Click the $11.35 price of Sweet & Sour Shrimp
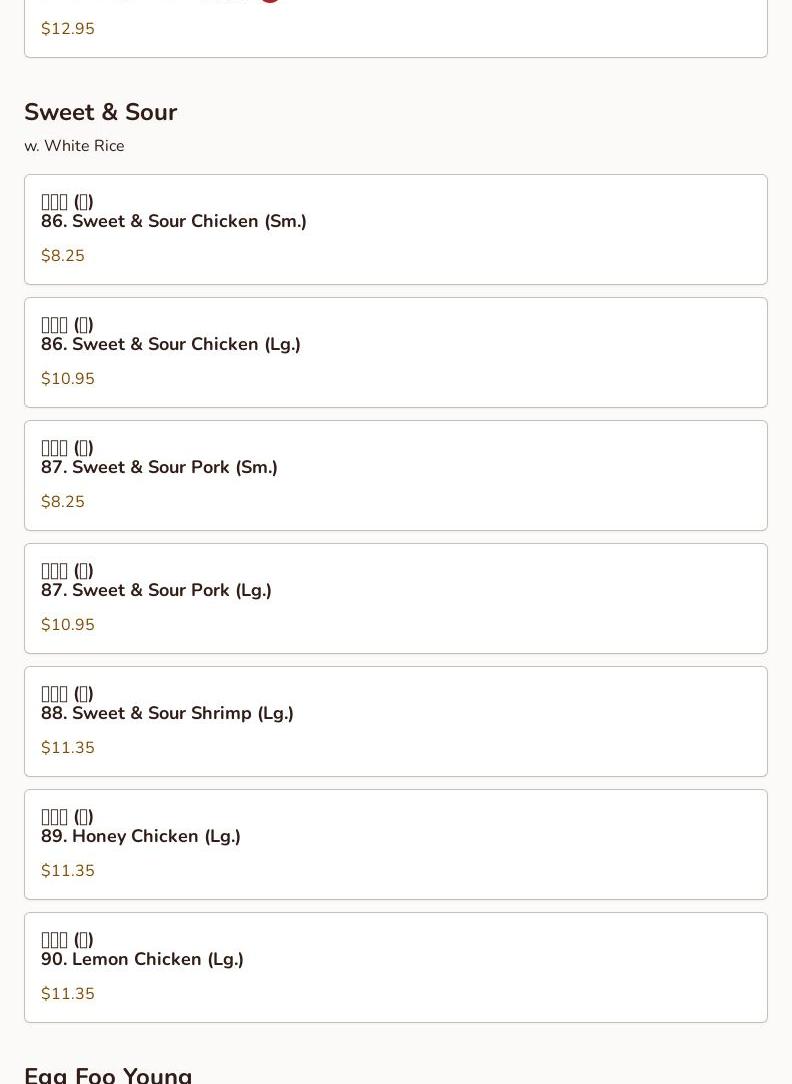Viewport: 792px width, 1084px height. (68, 748)
